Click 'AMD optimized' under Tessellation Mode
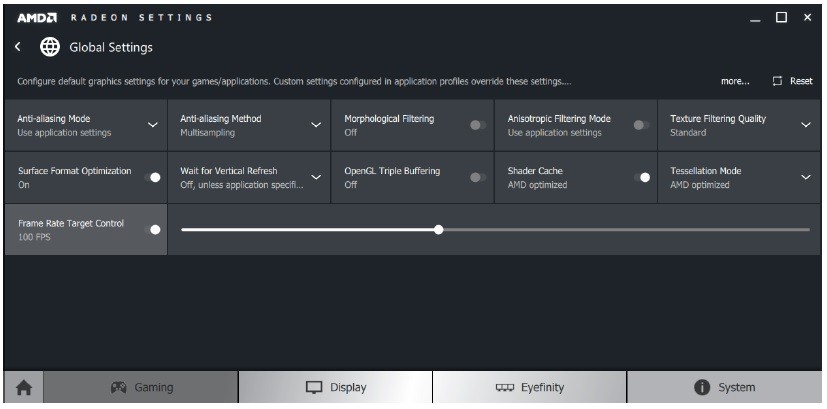This screenshot has width=827, height=409. point(699,185)
